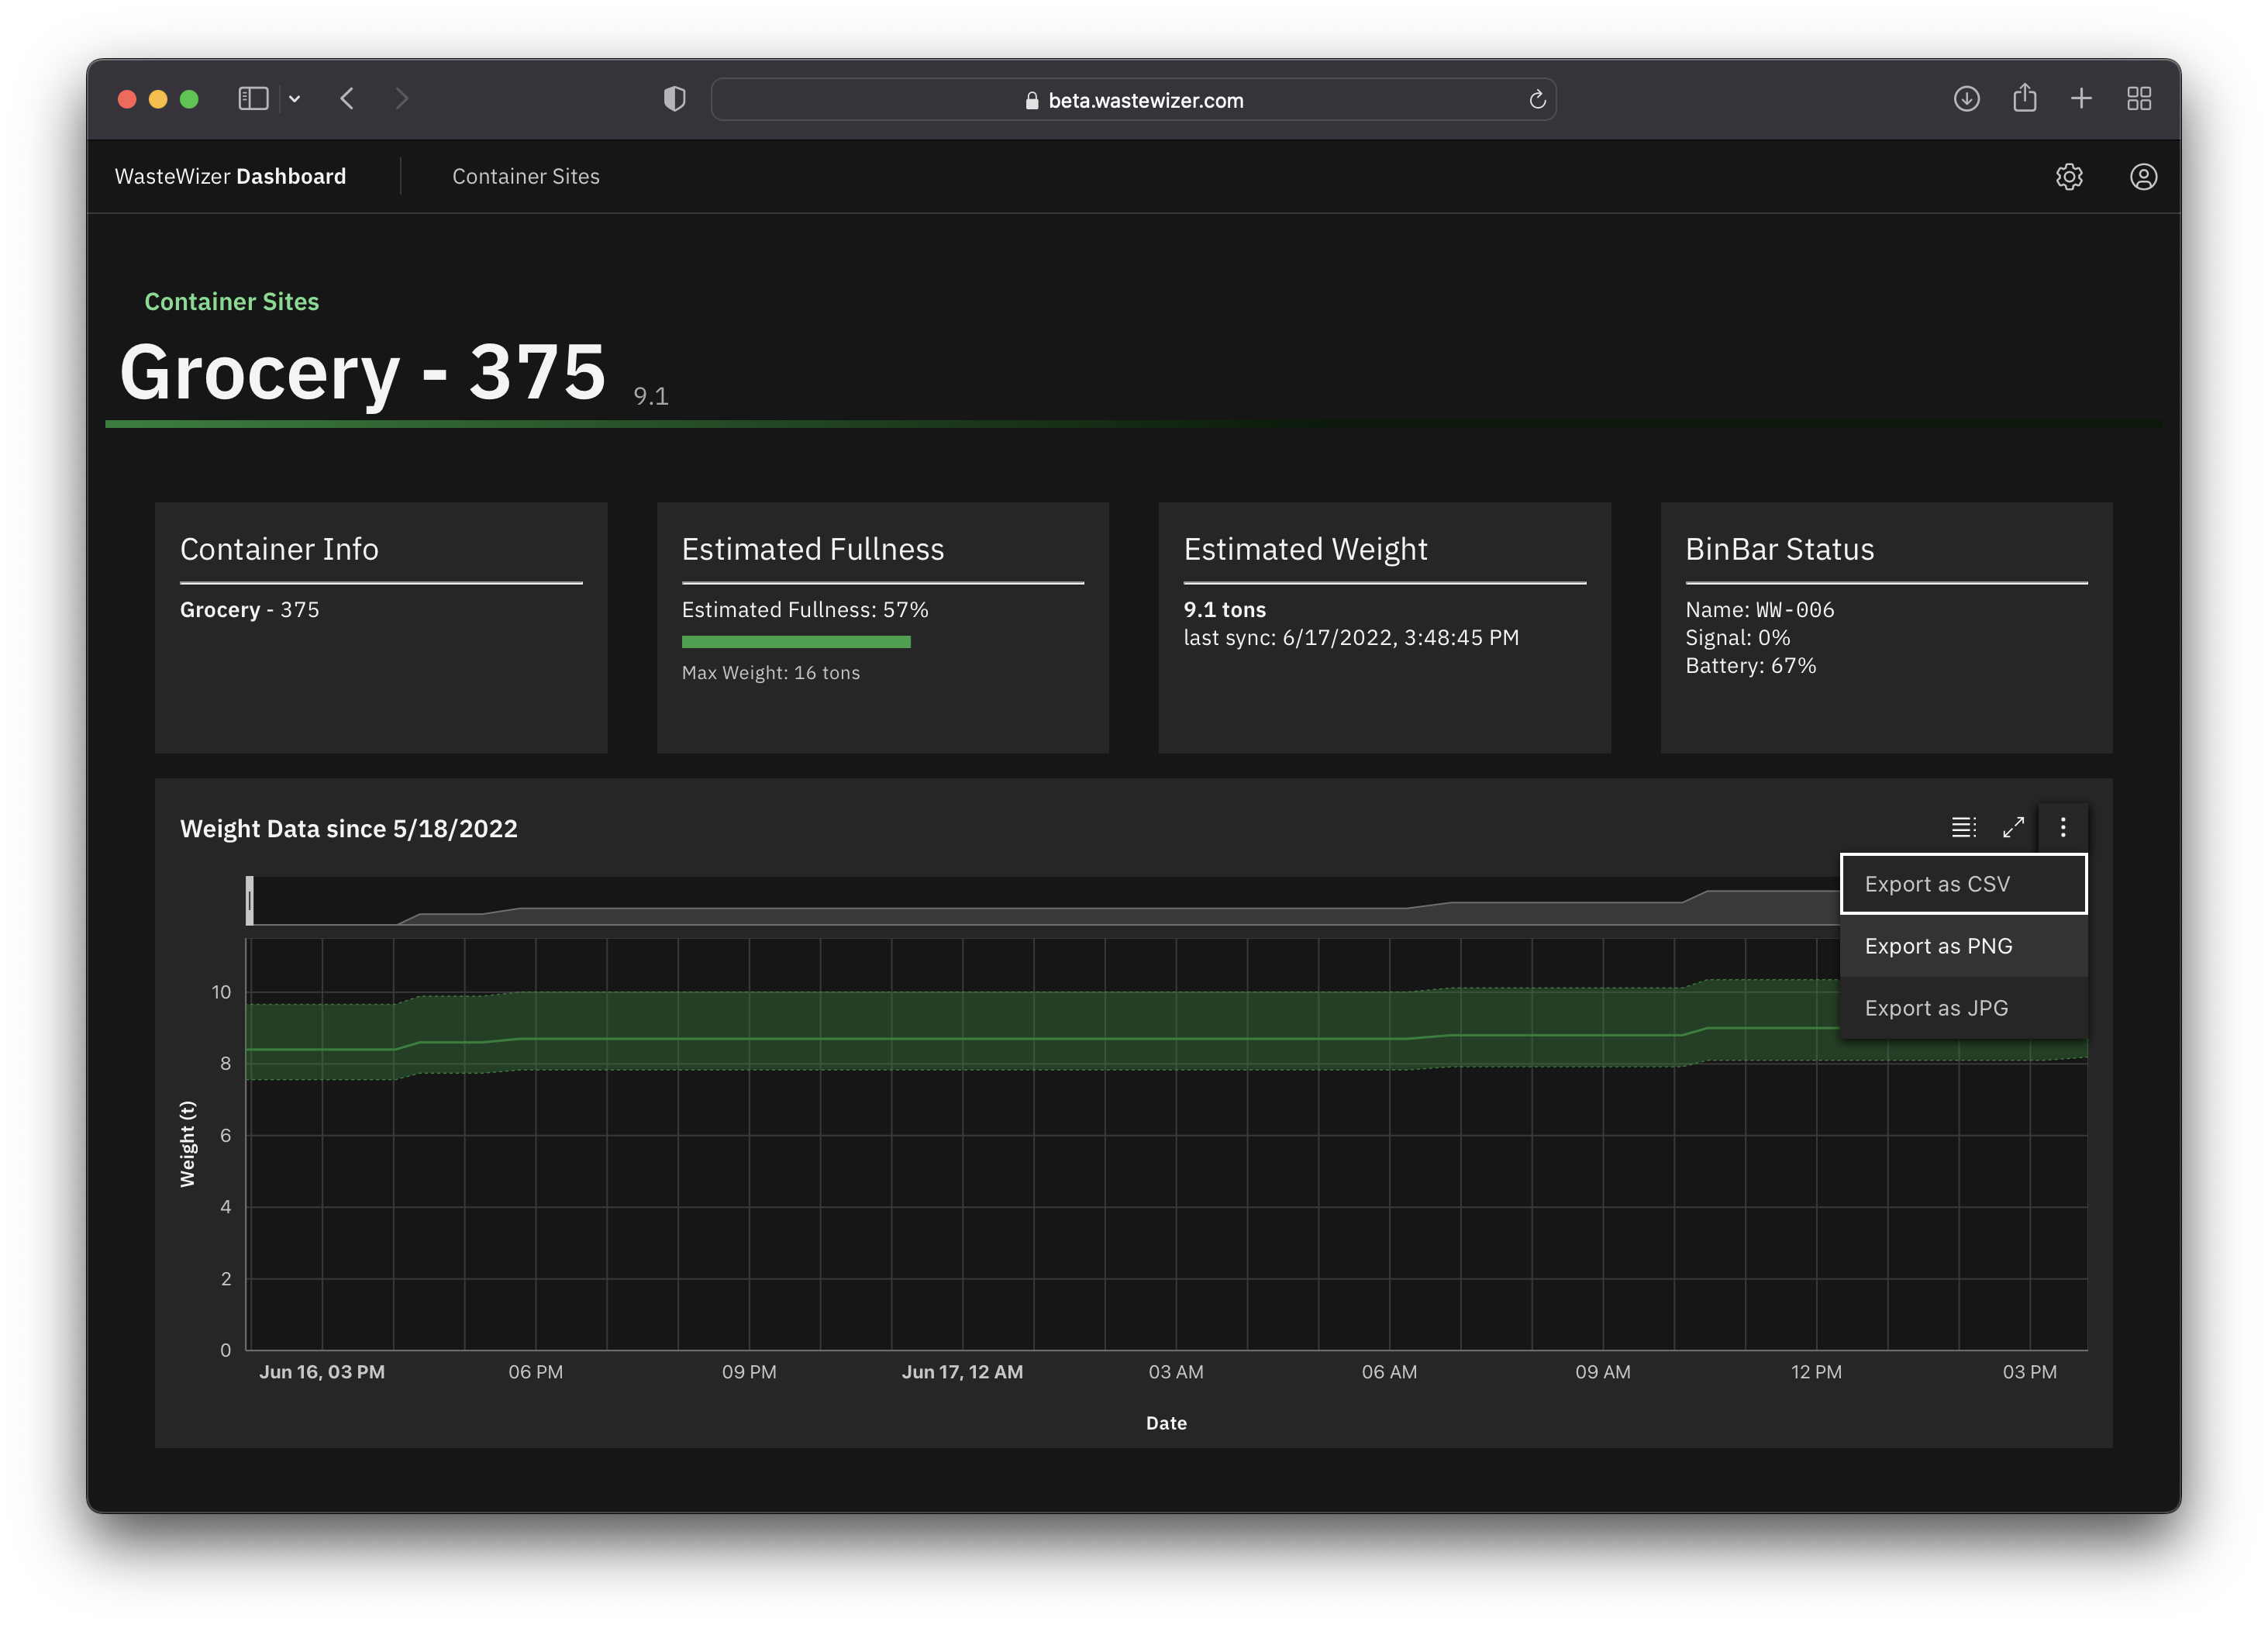Select the 'Grocery - 375' page heading
The image size is (2268, 1628).
363,372
